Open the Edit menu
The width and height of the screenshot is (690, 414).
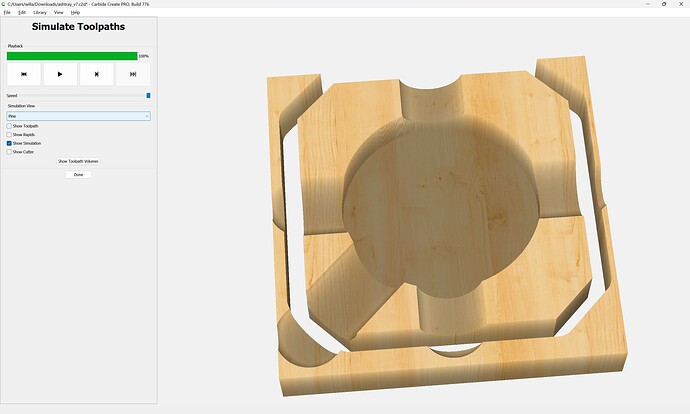[22, 13]
